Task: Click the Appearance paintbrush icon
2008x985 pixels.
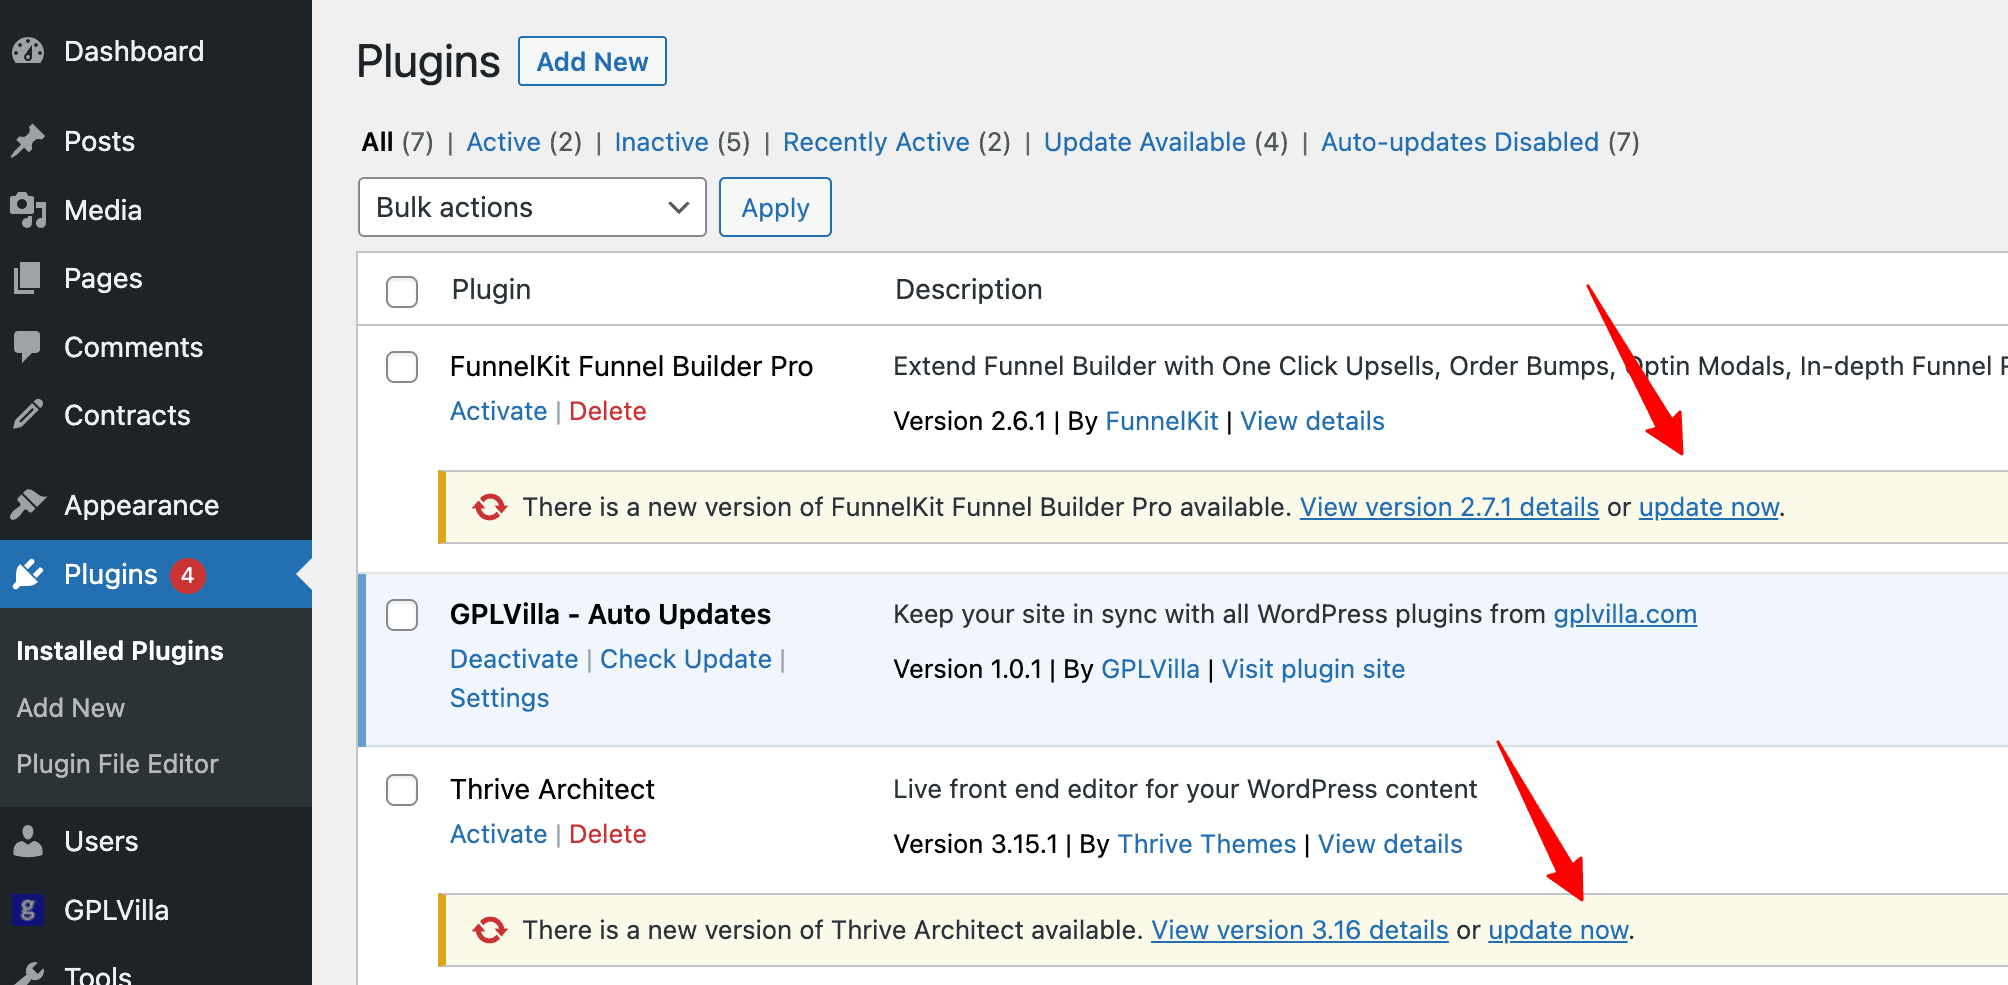Action: tap(28, 505)
